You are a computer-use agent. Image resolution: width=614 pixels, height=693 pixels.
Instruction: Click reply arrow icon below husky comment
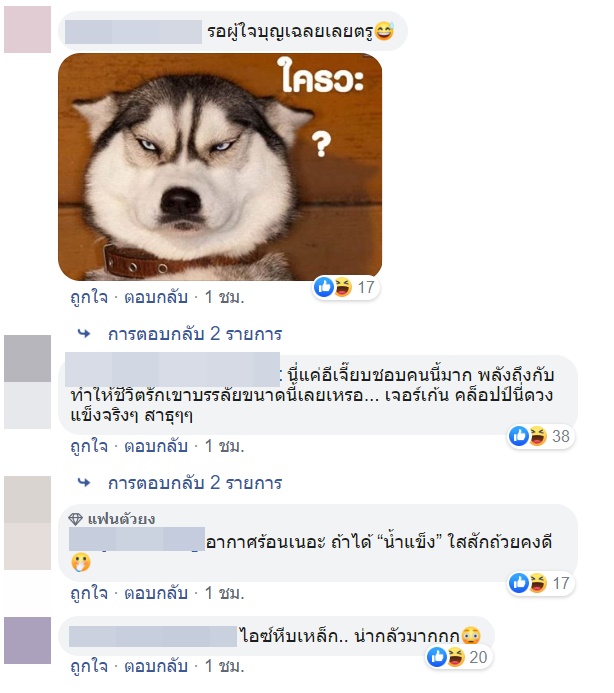(x=84, y=334)
